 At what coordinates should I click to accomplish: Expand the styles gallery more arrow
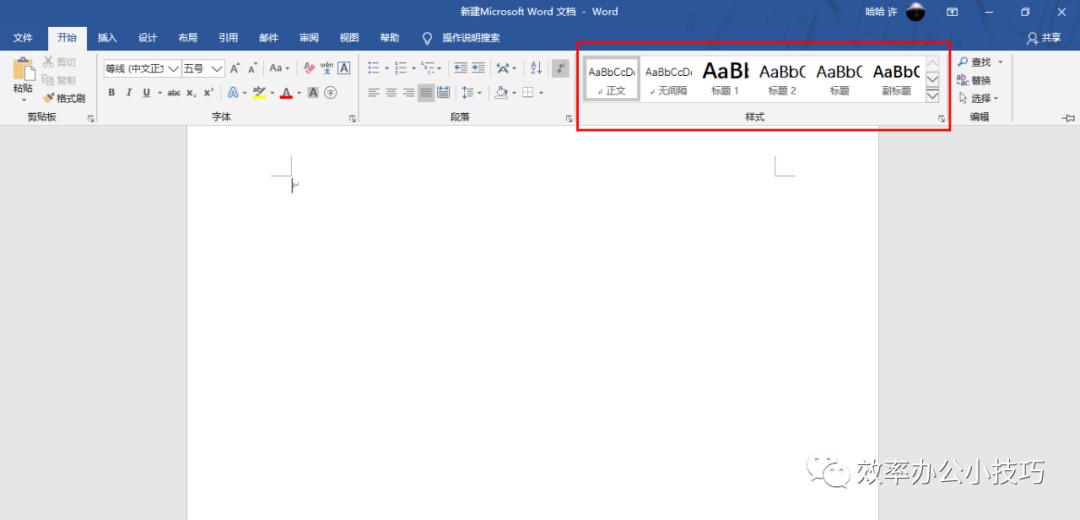coord(932,96)
